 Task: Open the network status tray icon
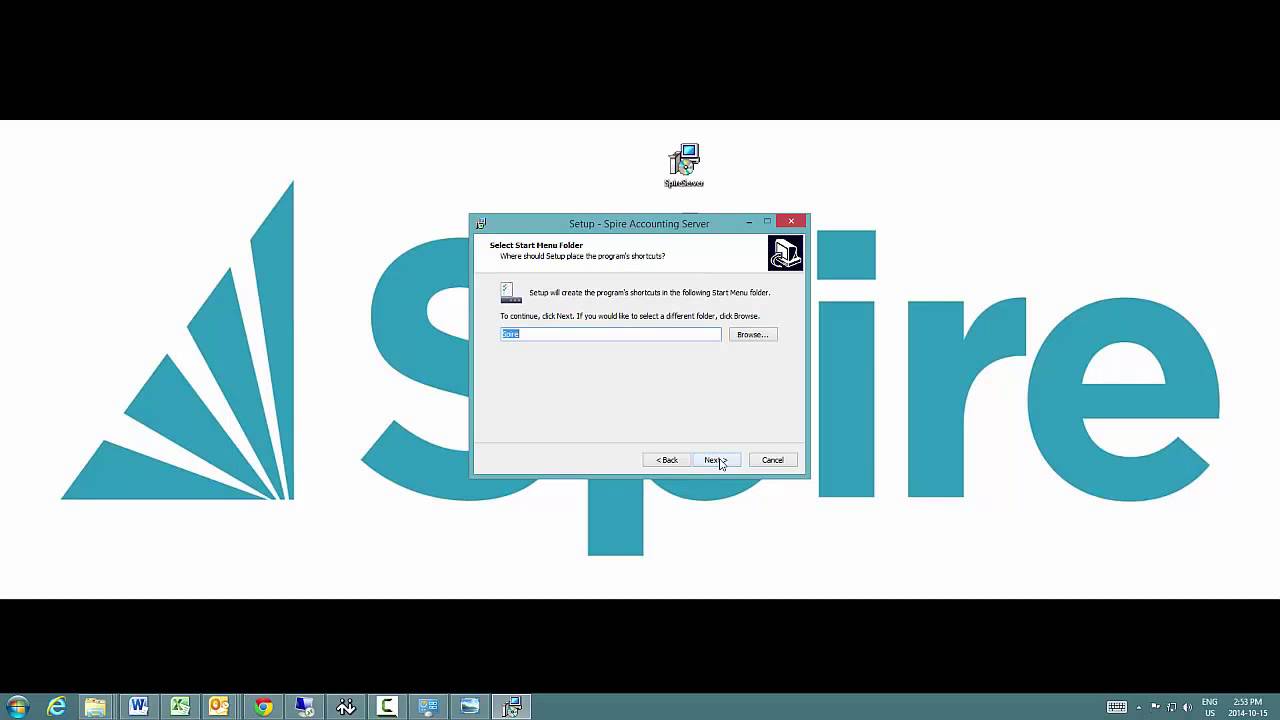coord(1171,707)
